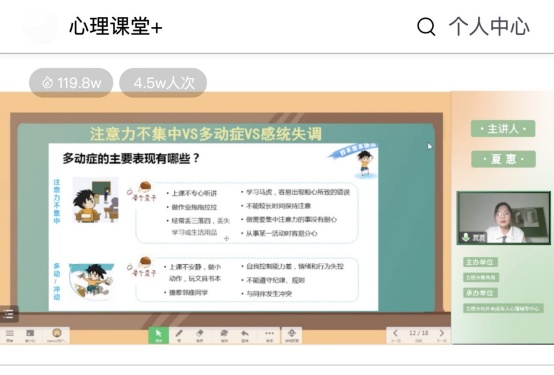Viewport: 554px width, 375px height.
Task: Click the presenter webcam video thumbnail
Action: [x=503, y=218]
